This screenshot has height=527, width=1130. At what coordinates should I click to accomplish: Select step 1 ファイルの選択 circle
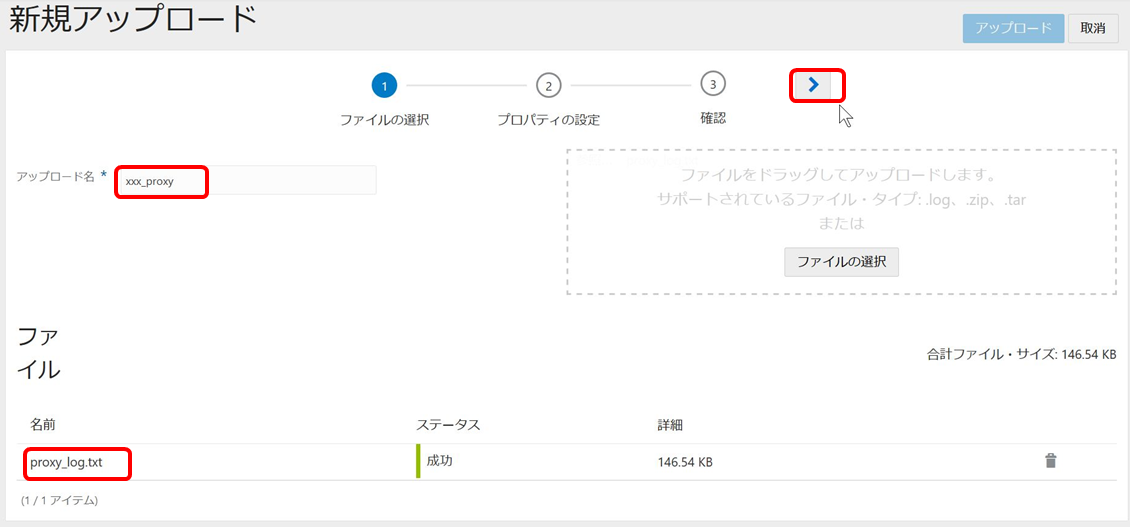[384, 85]
